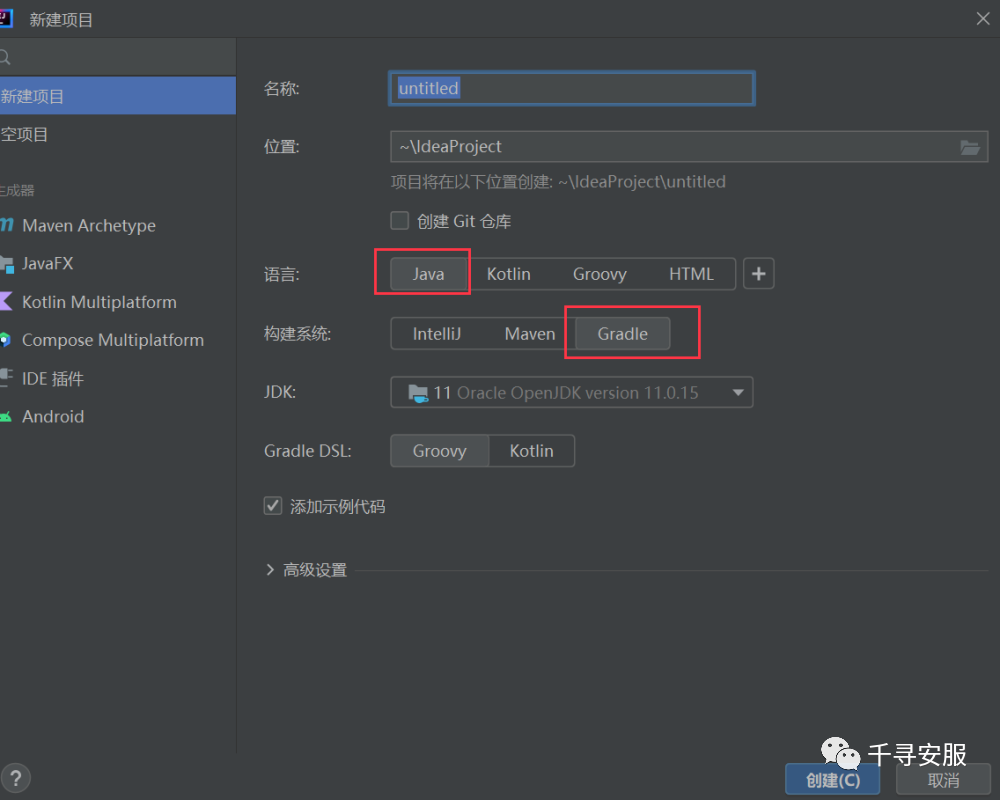Click the Create (C) button

832,780
